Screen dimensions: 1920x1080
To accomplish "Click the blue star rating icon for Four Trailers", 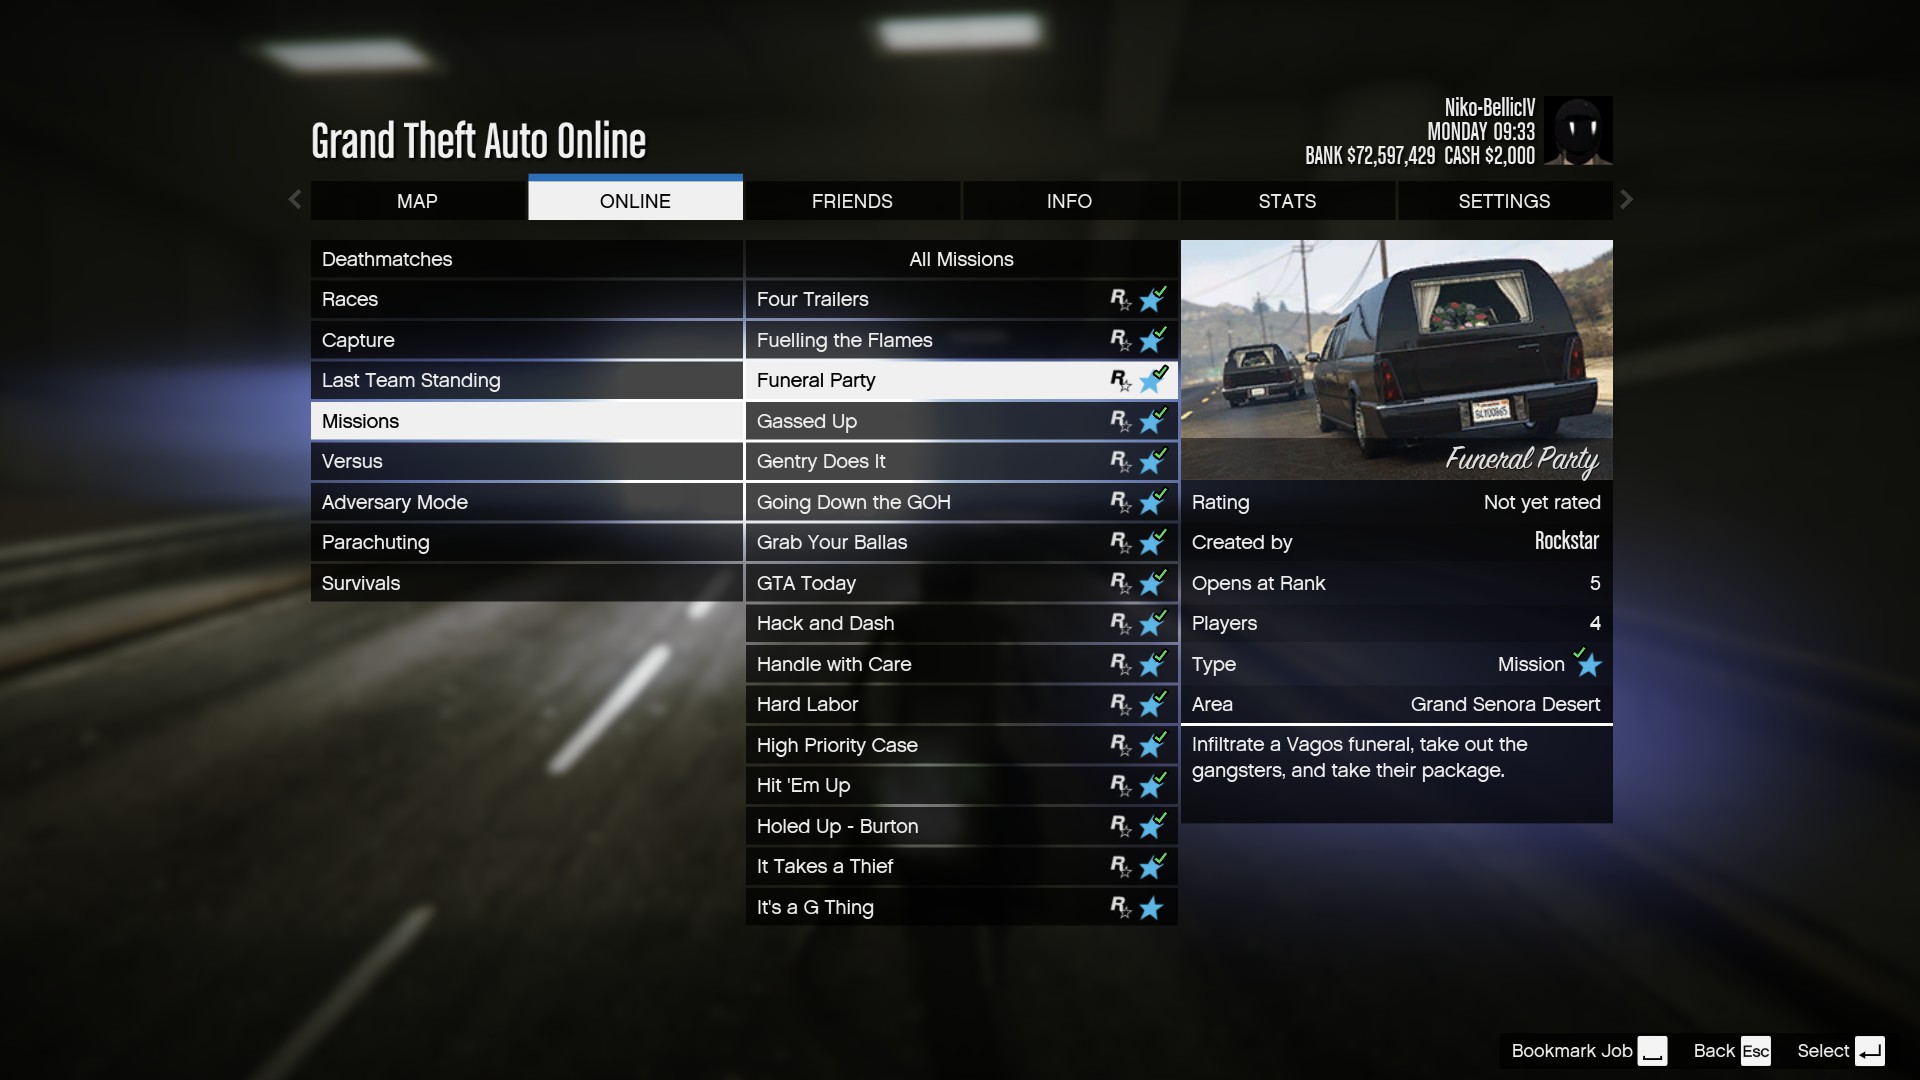I will pyautogui.click(x=1153, y=301).
